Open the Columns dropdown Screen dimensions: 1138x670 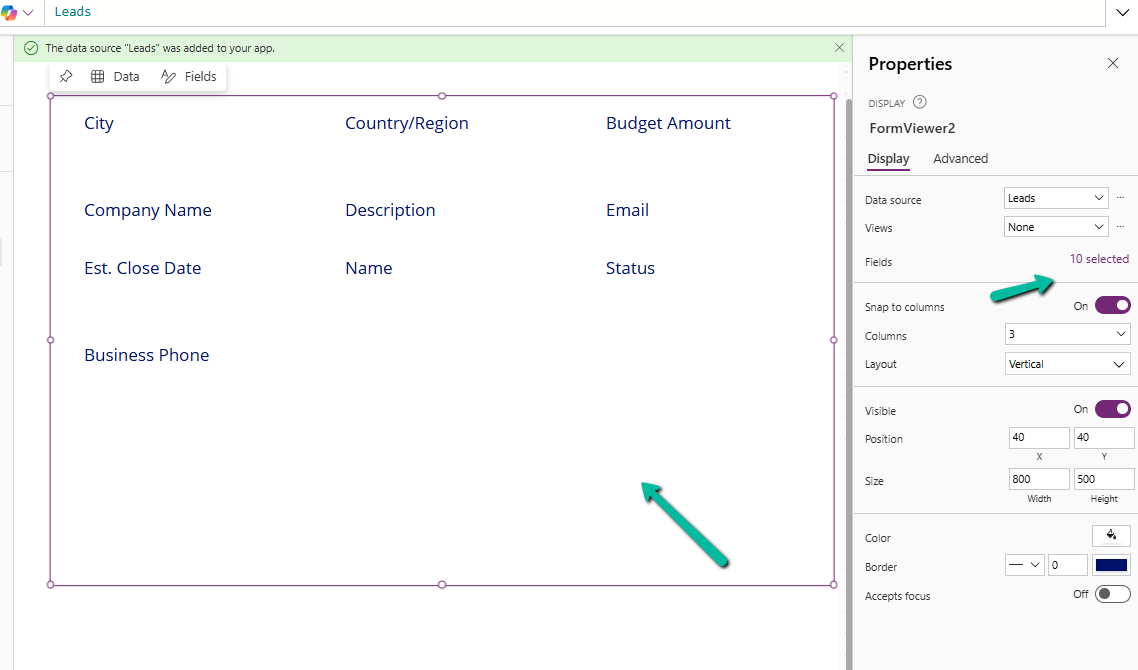coord(1067,334)
